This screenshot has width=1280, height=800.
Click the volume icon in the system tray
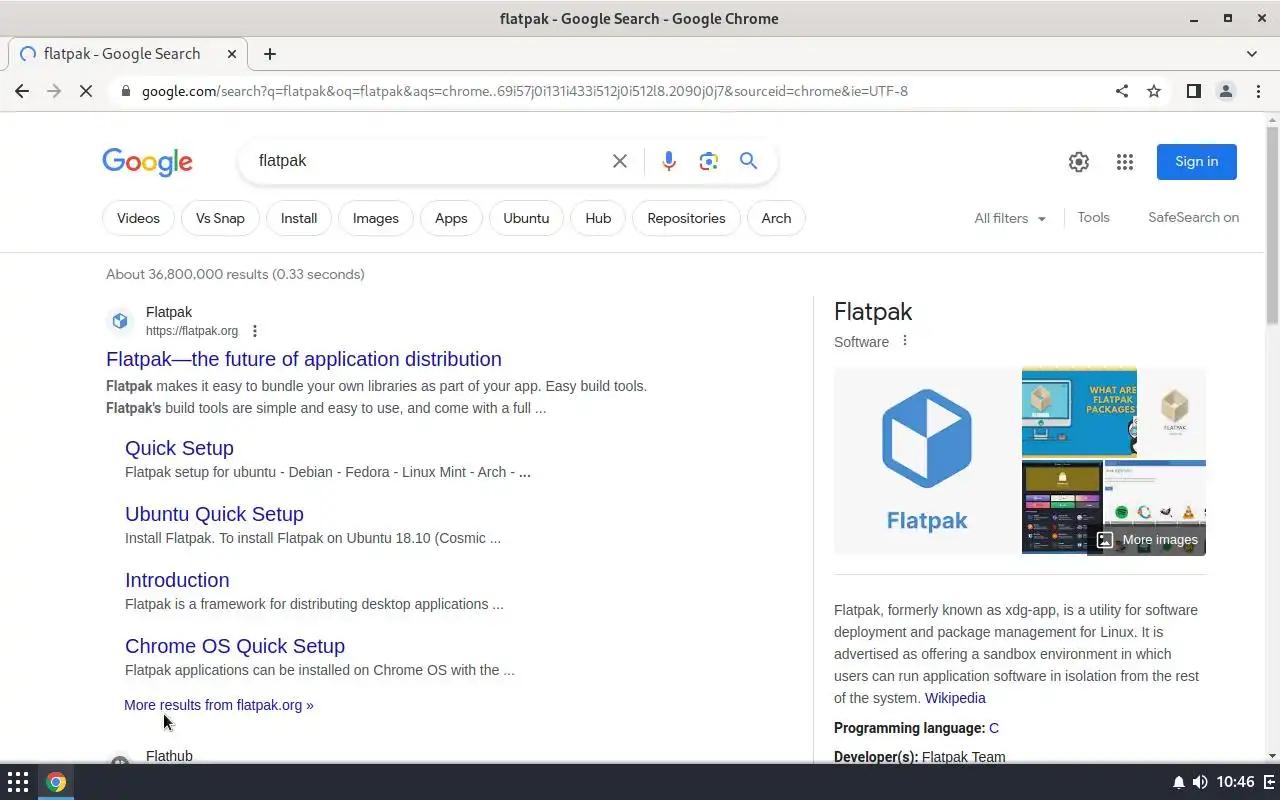(1200, 782)
